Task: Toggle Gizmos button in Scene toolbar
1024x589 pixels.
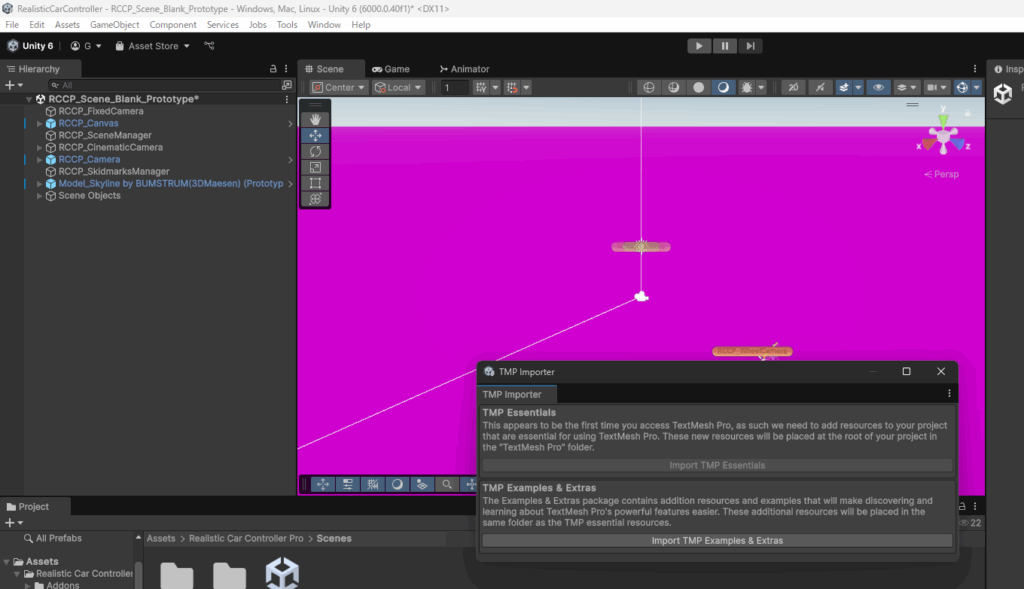Action: pyautogui.click(x=962, y=88)
